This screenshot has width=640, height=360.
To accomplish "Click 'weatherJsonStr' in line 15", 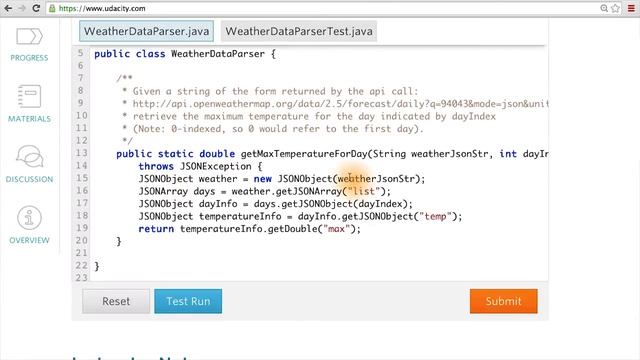I will point(376,179).
